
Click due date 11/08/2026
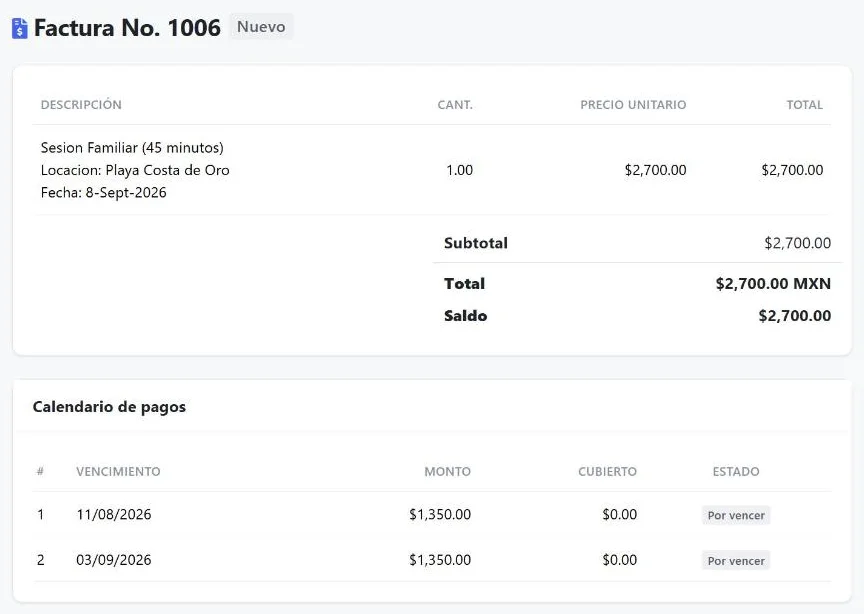click(114, 515)
